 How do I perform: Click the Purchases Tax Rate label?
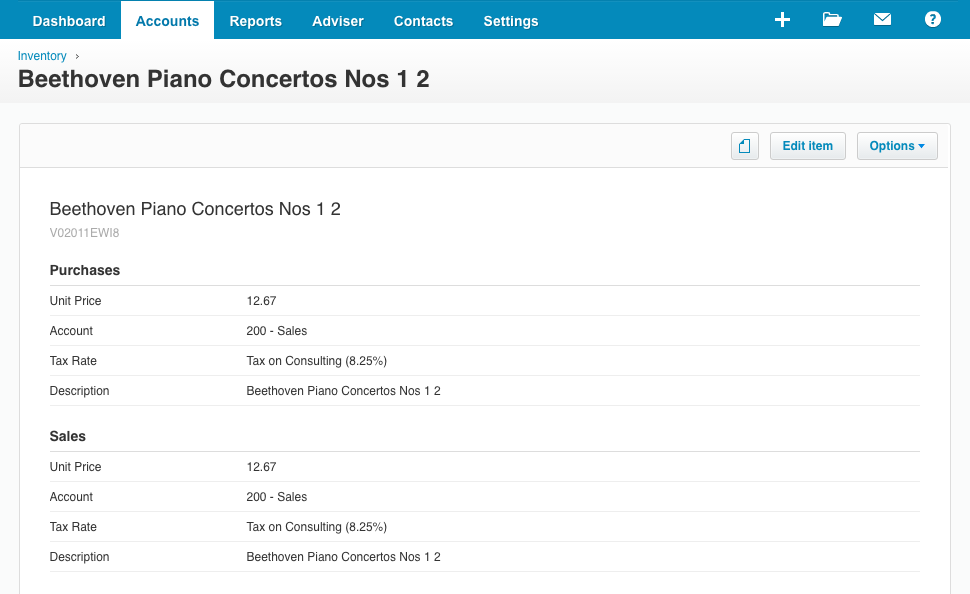[73, 361]
